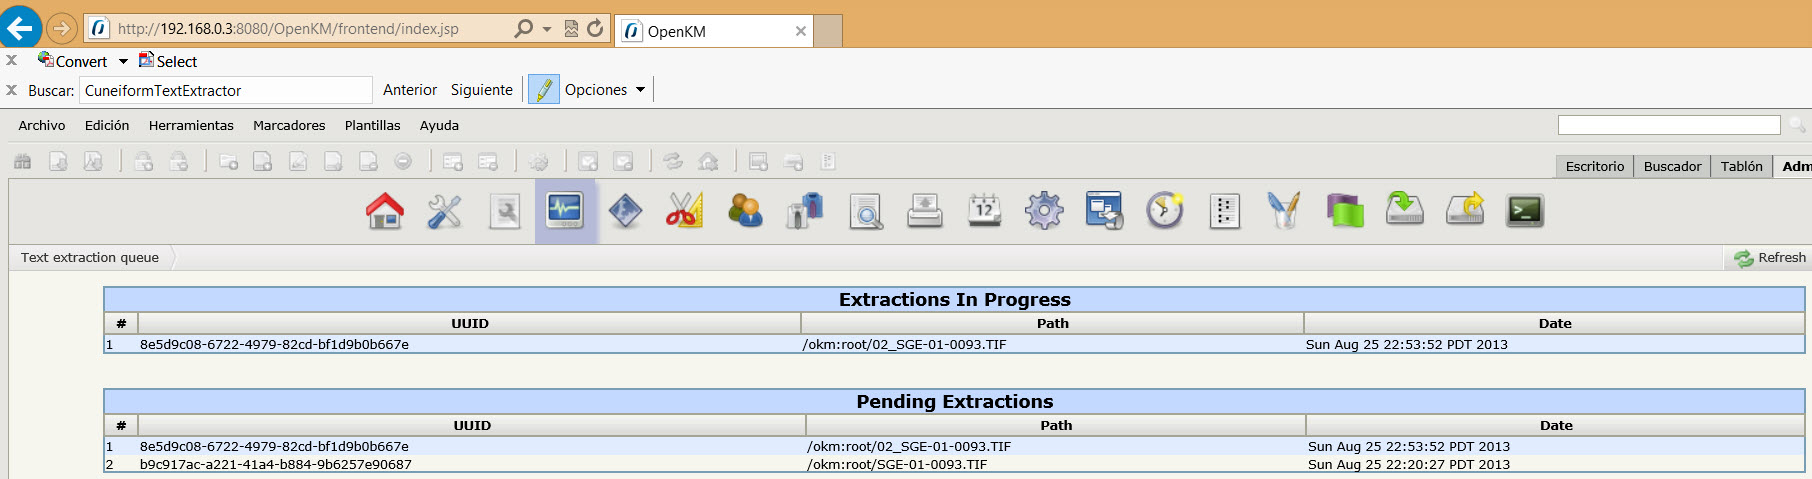Open the users and groups icon

745,211
